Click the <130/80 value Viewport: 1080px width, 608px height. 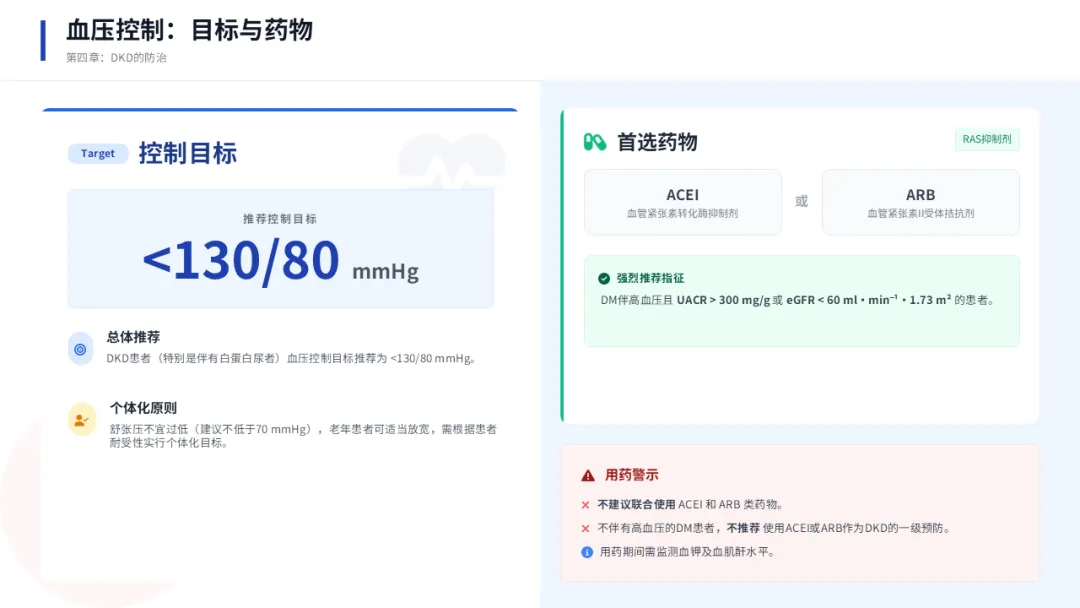[x=241, y=261]
